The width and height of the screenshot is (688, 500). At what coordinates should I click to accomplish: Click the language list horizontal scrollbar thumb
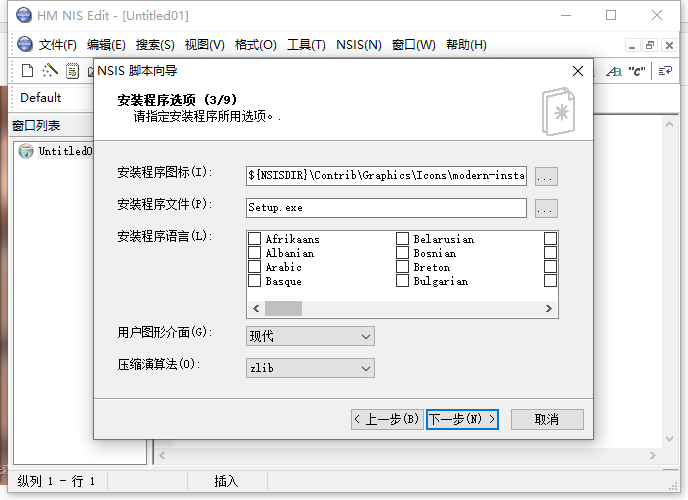click(283, 308)
